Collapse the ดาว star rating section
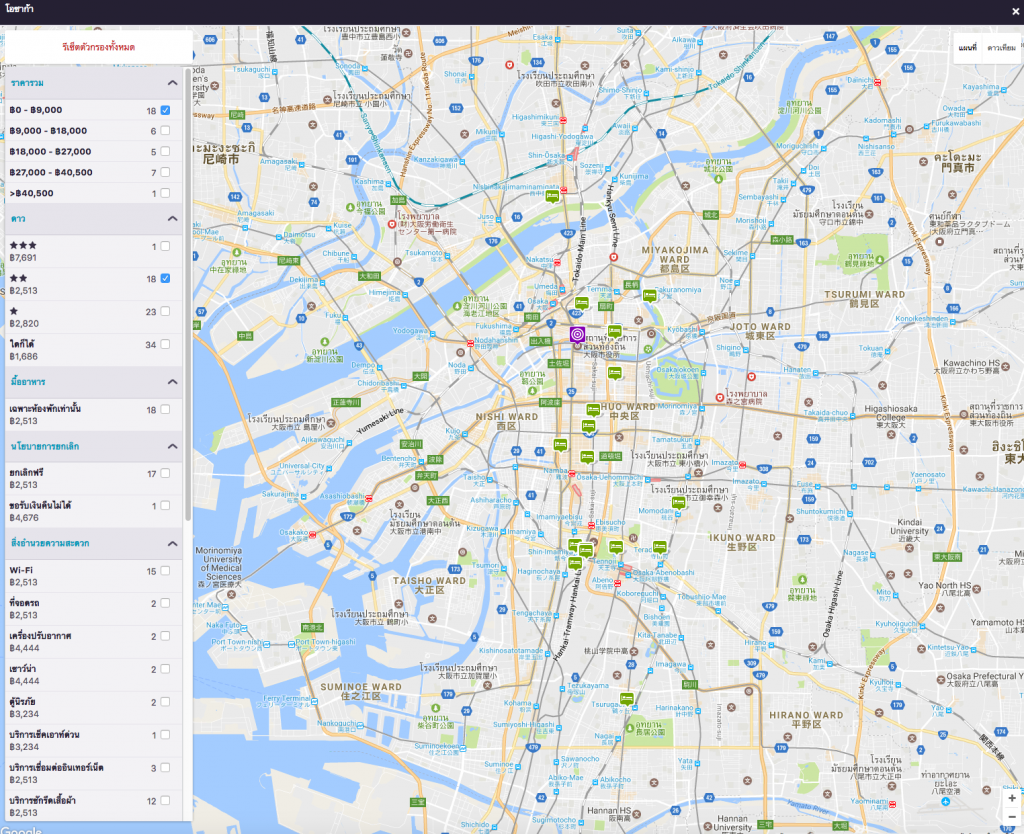The image size is (1024, 834). 172,218
